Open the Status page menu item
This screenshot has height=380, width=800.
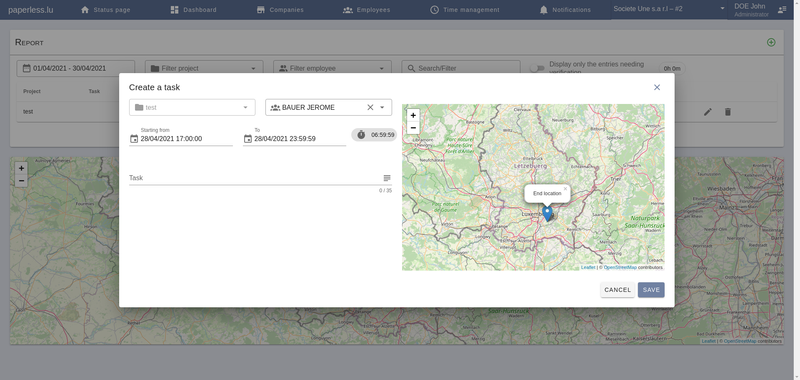click(x=105, y=10)
